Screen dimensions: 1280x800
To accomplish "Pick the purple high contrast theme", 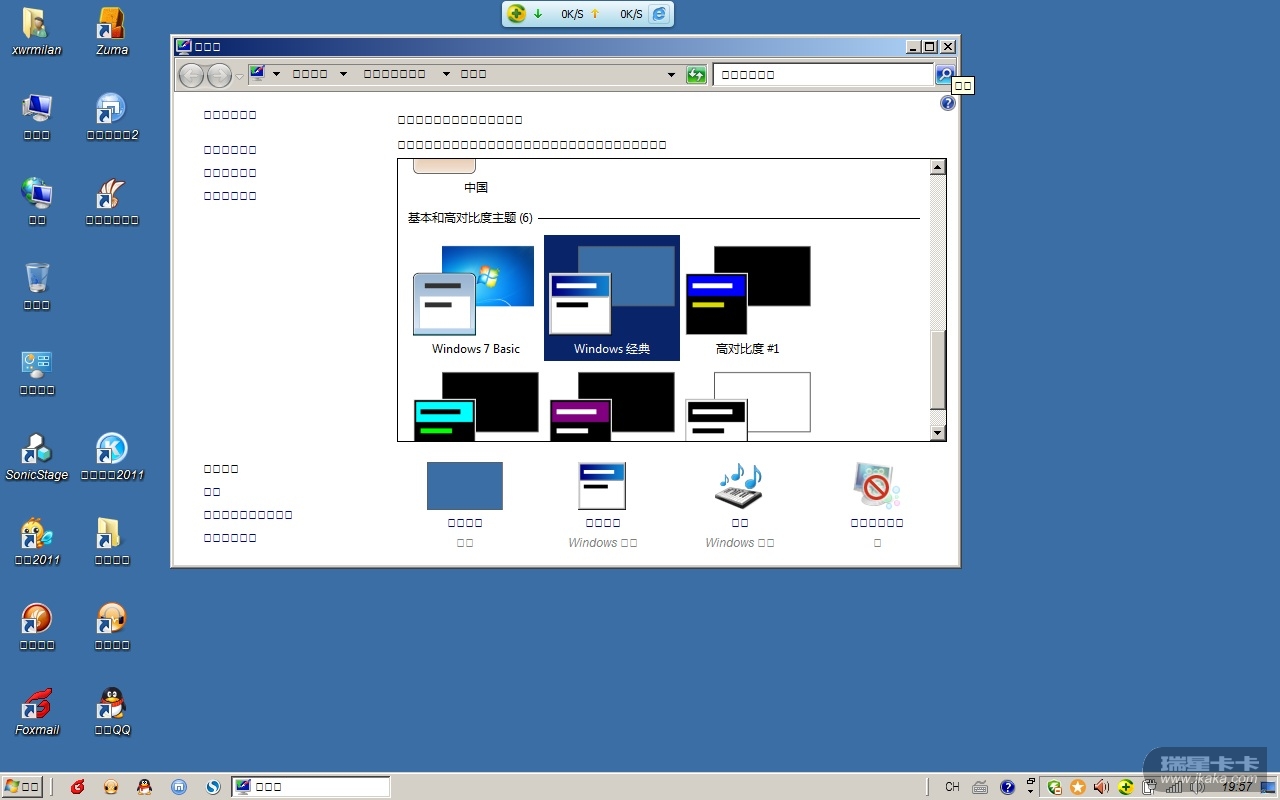I will pyautogui.click(x=612, y=405).
